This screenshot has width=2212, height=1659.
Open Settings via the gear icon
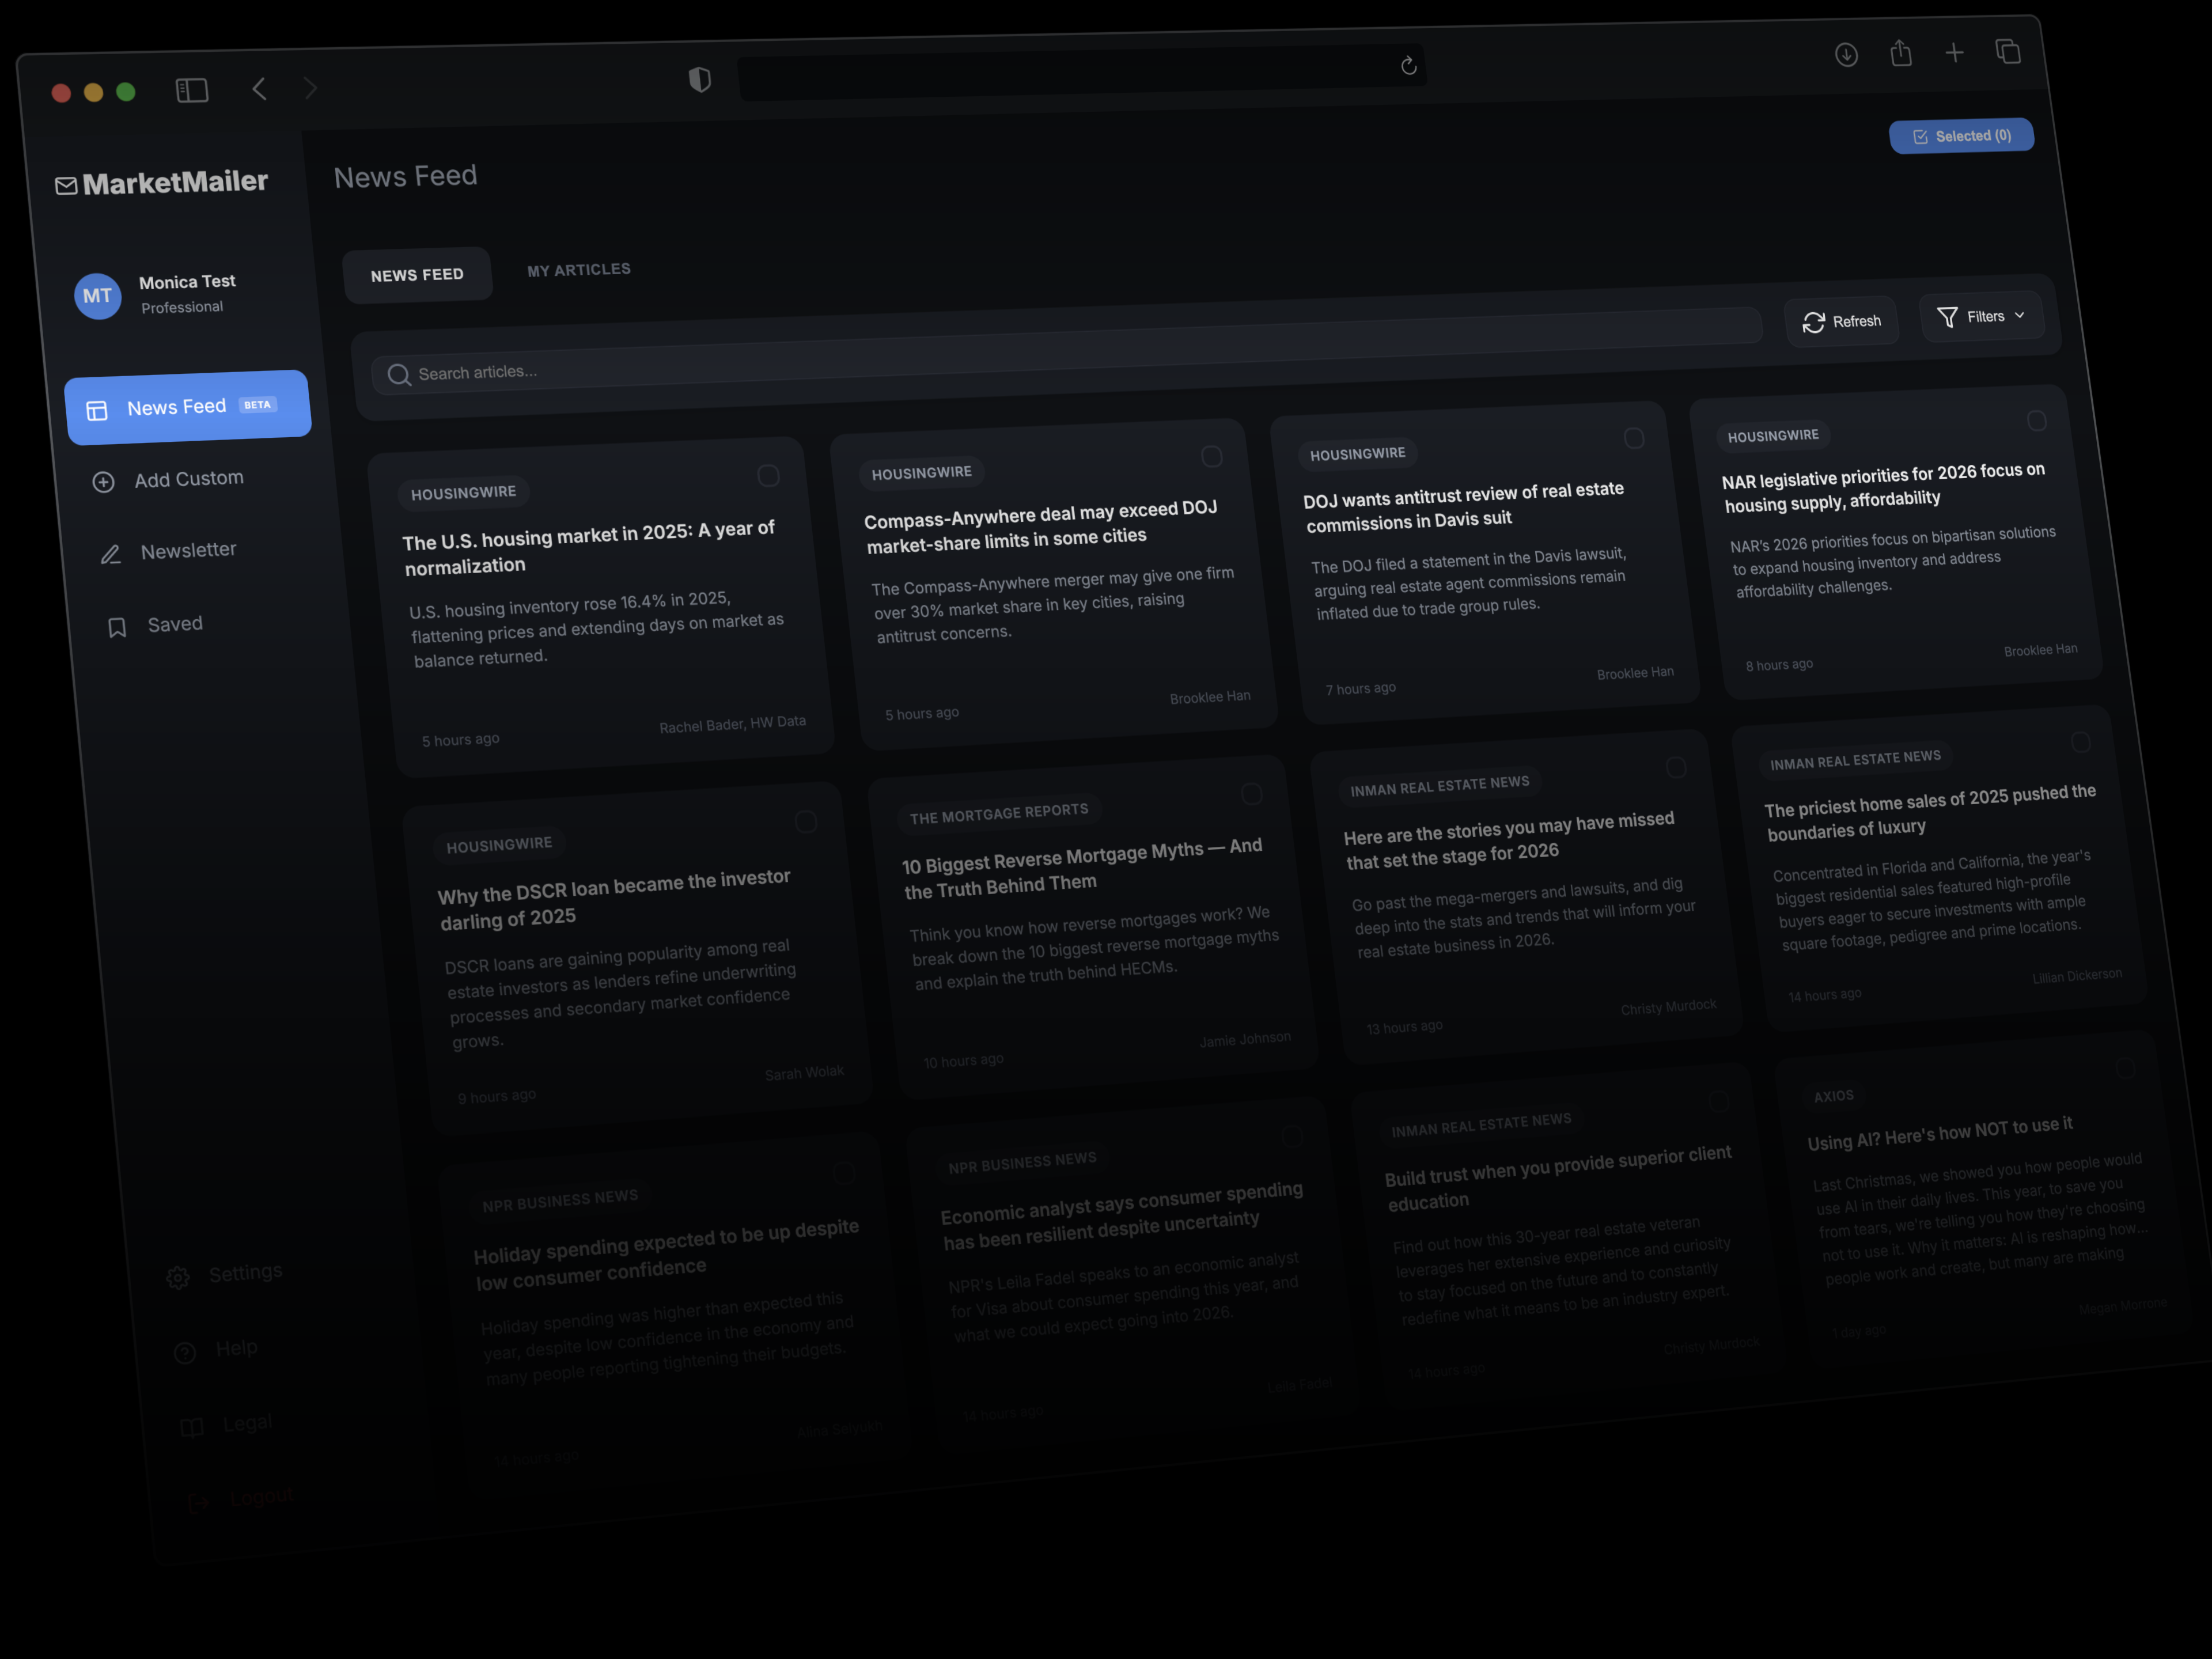coord(178,1277)
